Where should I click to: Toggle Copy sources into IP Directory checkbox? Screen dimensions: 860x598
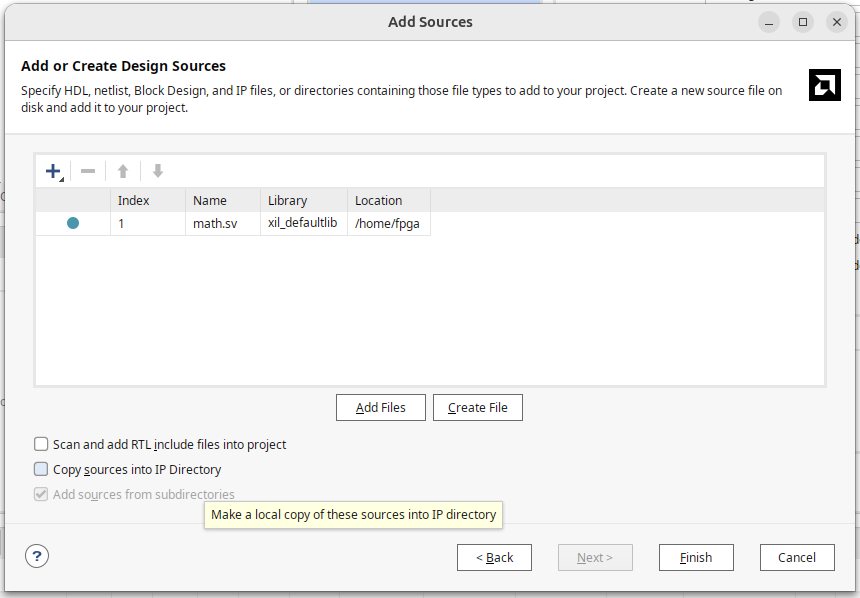point(41,469)
